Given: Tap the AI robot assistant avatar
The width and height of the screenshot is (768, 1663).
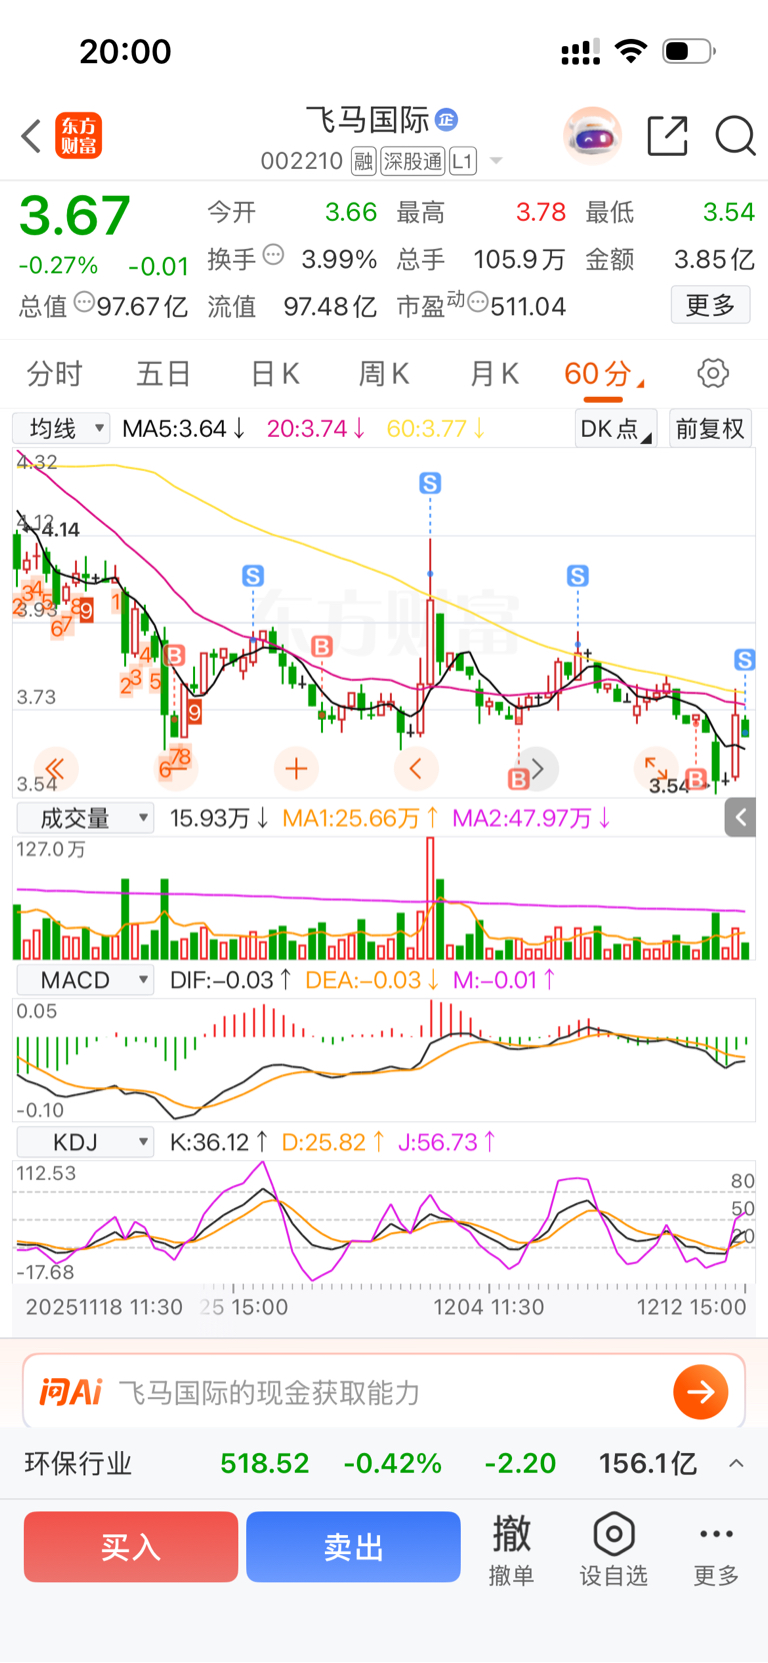Looking at the screenshot, I should pyautogui.click(x=593, y=135).
